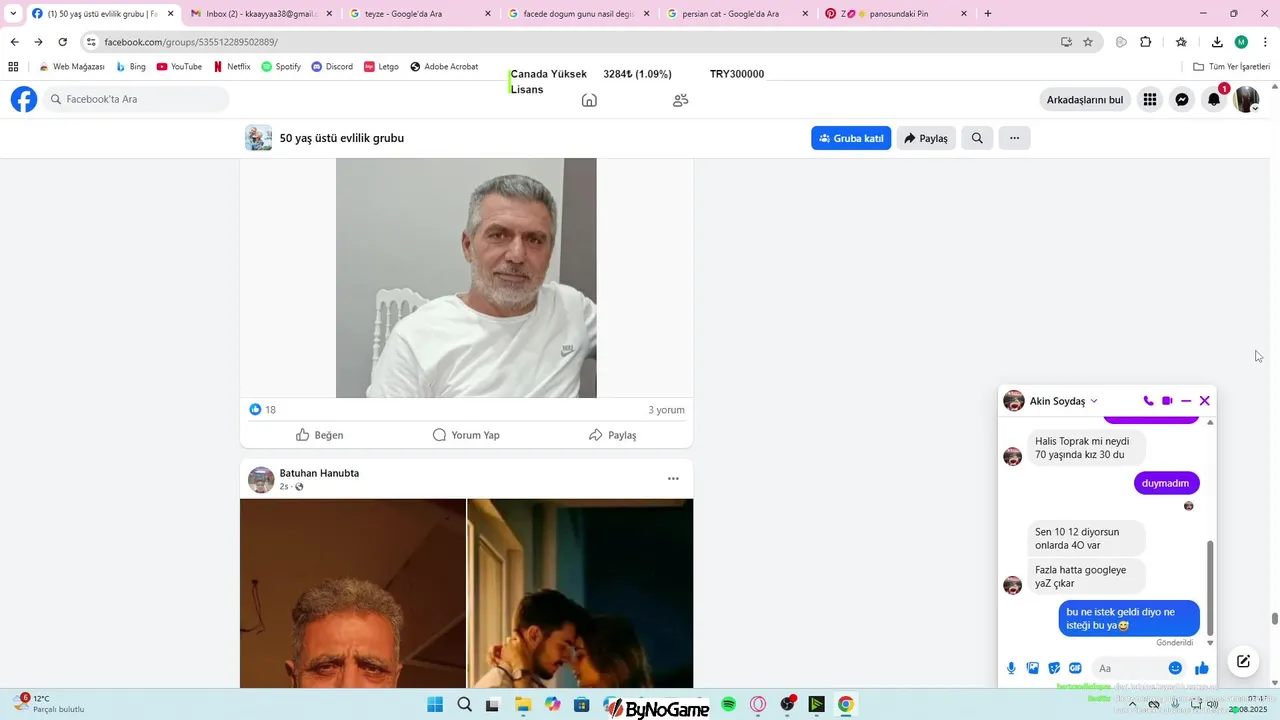Viewport: 1280px width, 720px height.
Task: Open emoji picker in chat input
Action: coord(1176,668)
